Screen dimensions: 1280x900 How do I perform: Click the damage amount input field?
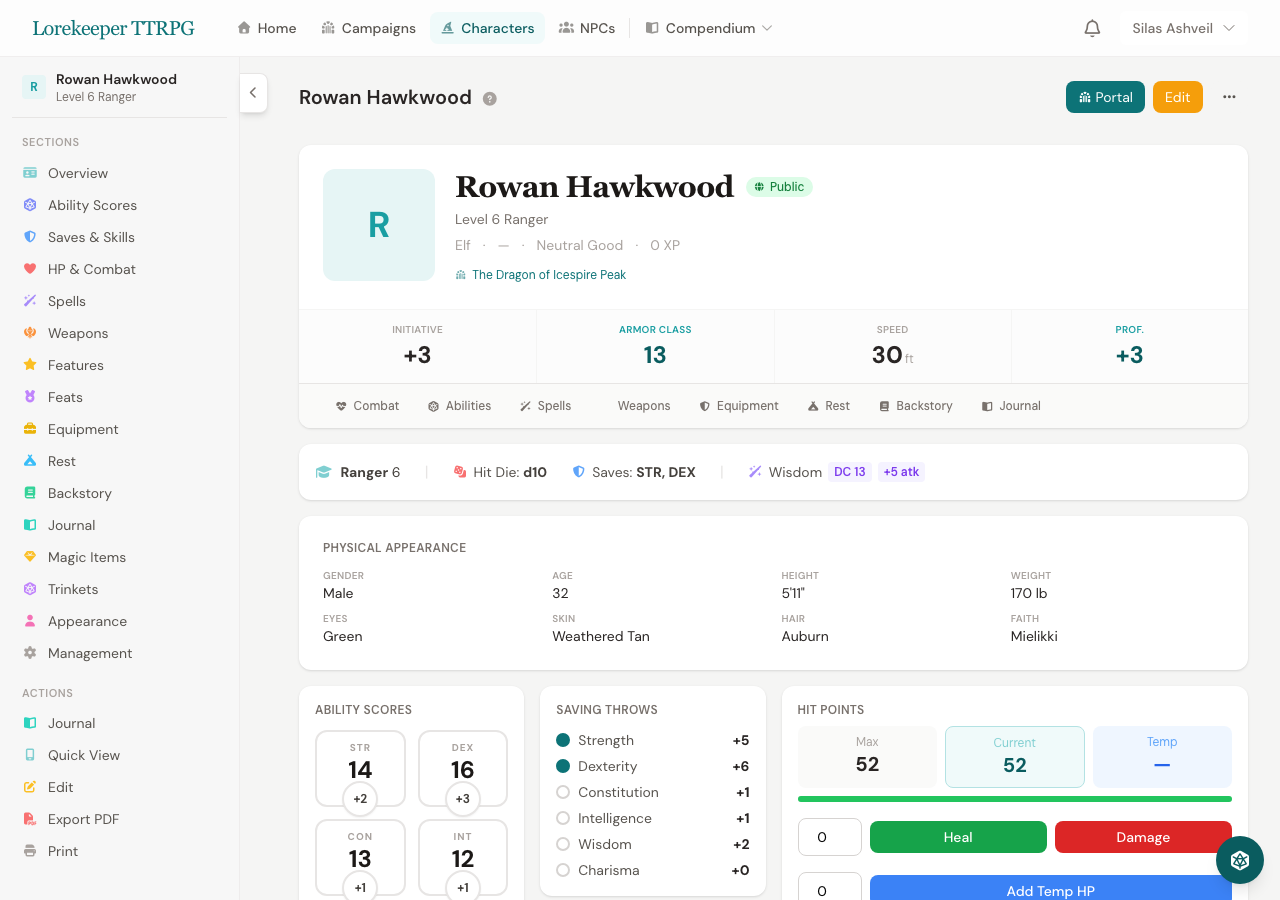click(x=829, y=837)
